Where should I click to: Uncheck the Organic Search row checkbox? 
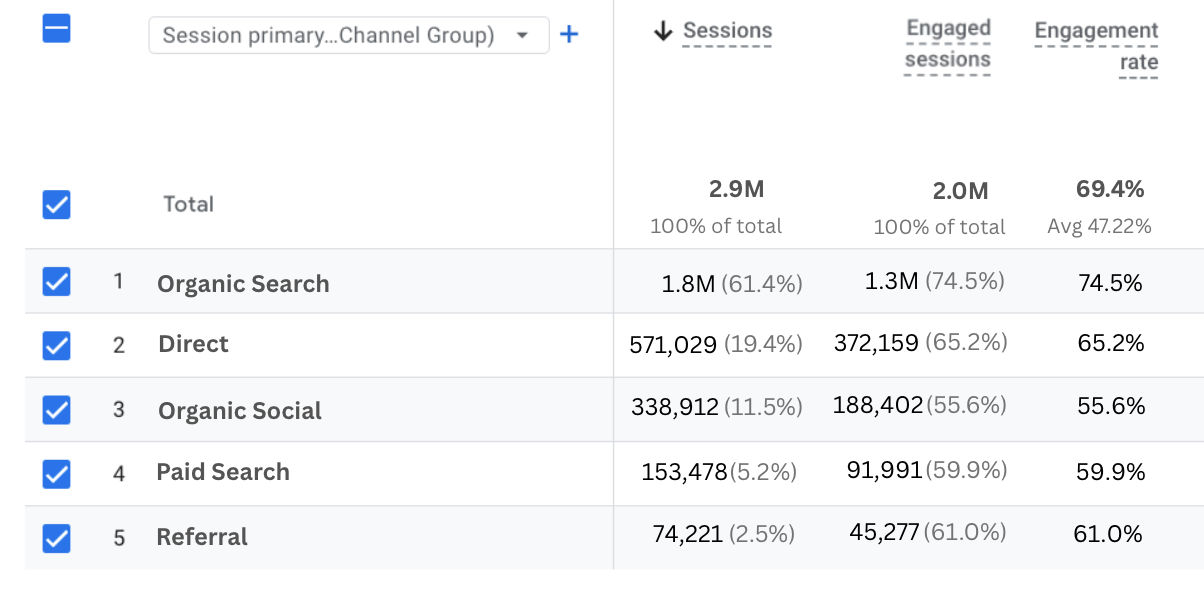[56, 283]
